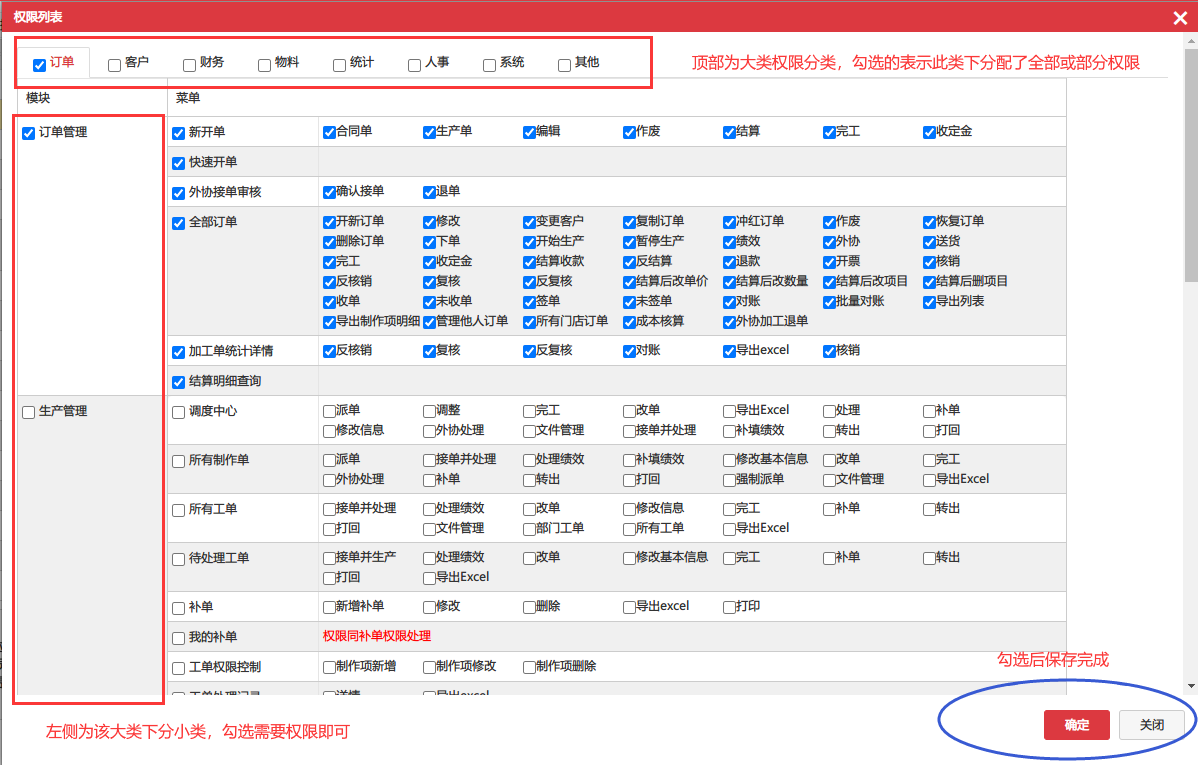Uncheck the 管理他人订单 permission
The width and height of the screenshot is (1198, 765).
(429, 323)
